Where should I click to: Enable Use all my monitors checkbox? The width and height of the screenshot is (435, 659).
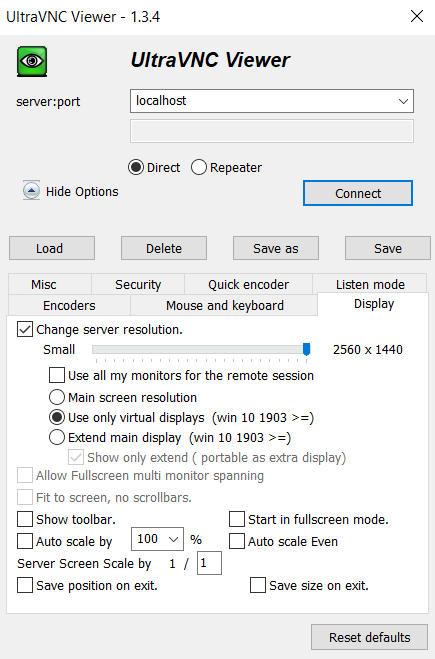[57, 375]
